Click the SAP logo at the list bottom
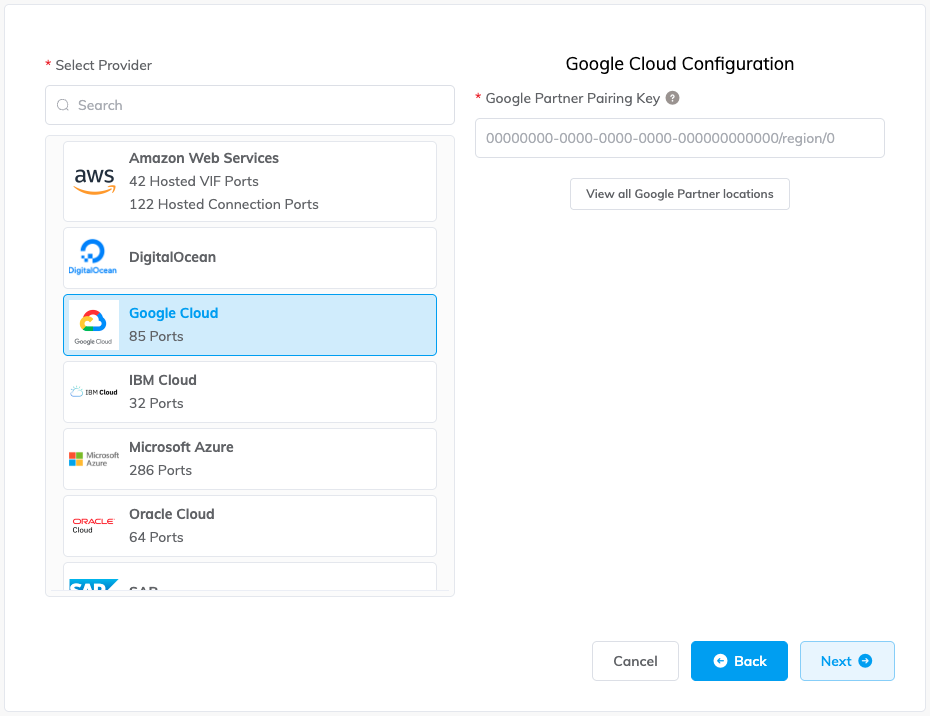Viewport: 930px width, 716px height. 93,584
